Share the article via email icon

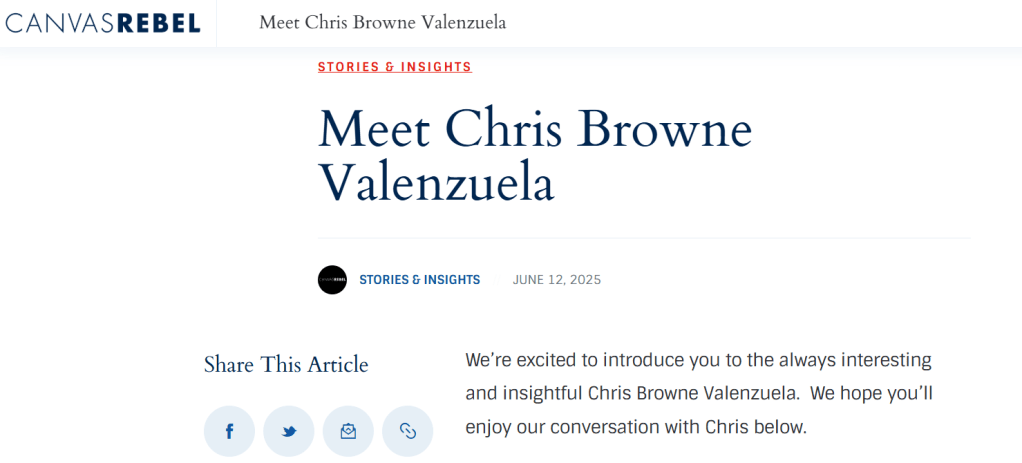pos(348,431)
